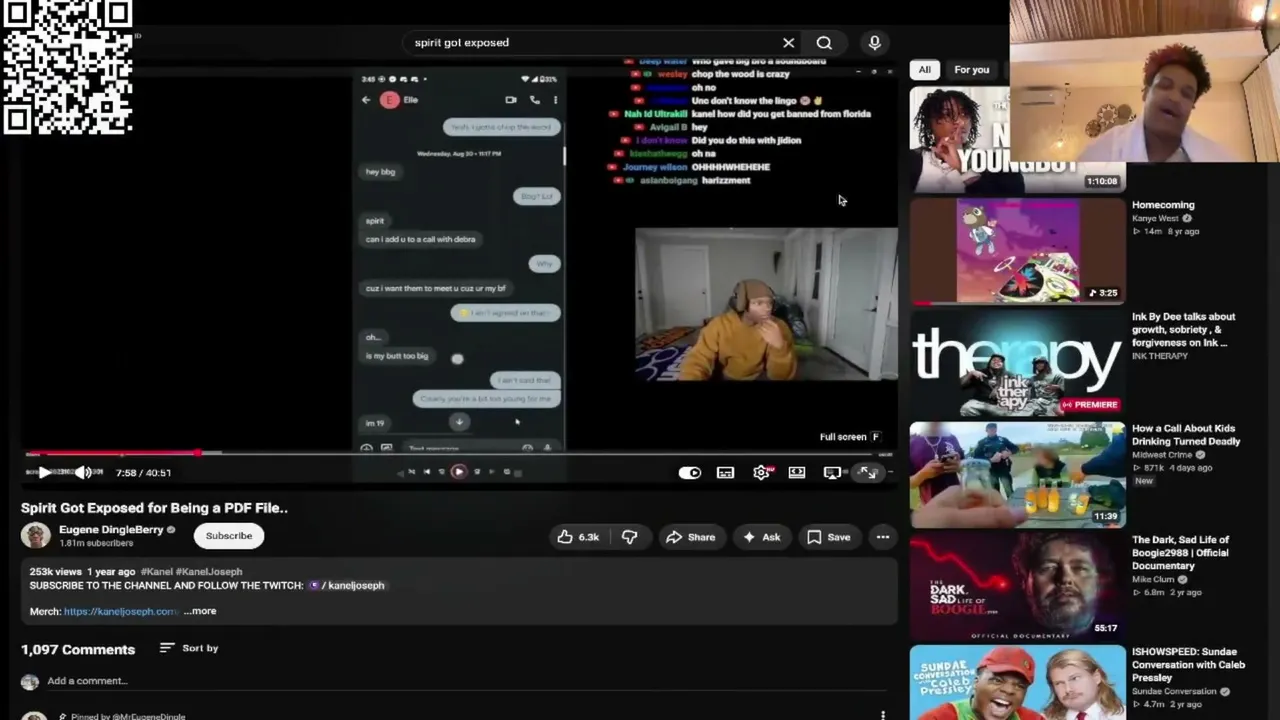
Task: Open the Mike Clum channel link
Action: coord(1153,579)
